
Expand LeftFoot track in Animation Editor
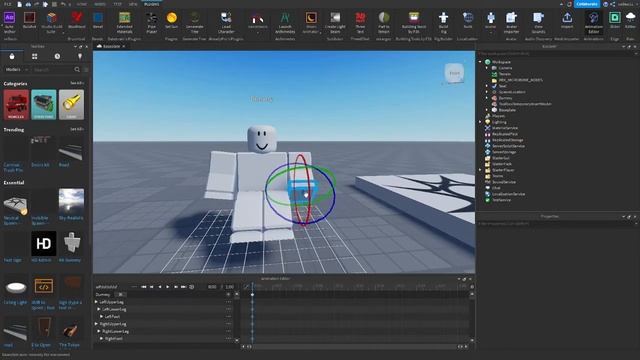tap(101, 317)
